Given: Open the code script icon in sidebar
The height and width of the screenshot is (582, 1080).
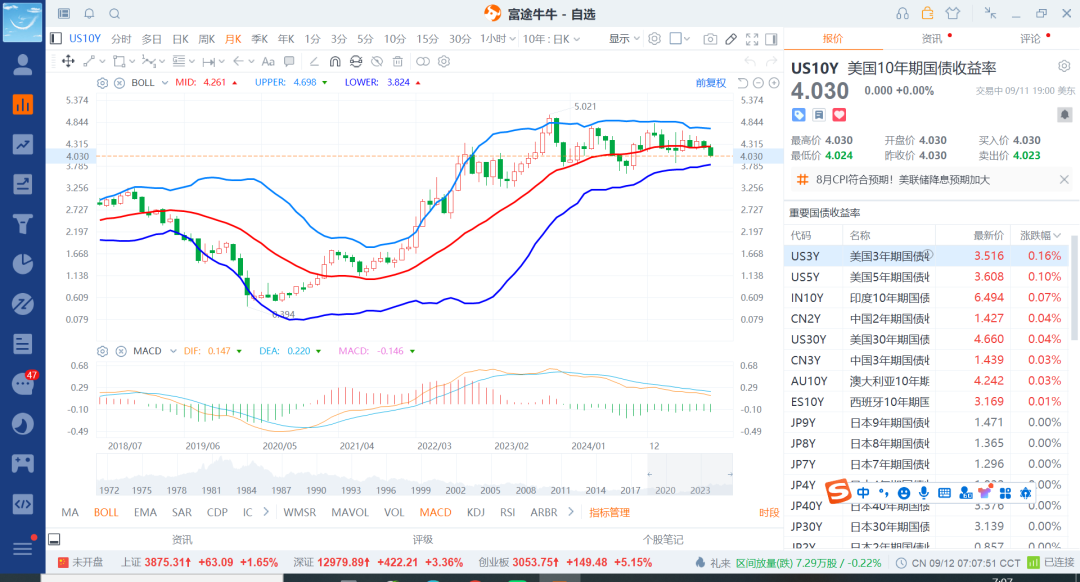Looking at the screenshot, I should tap(23, 503).
